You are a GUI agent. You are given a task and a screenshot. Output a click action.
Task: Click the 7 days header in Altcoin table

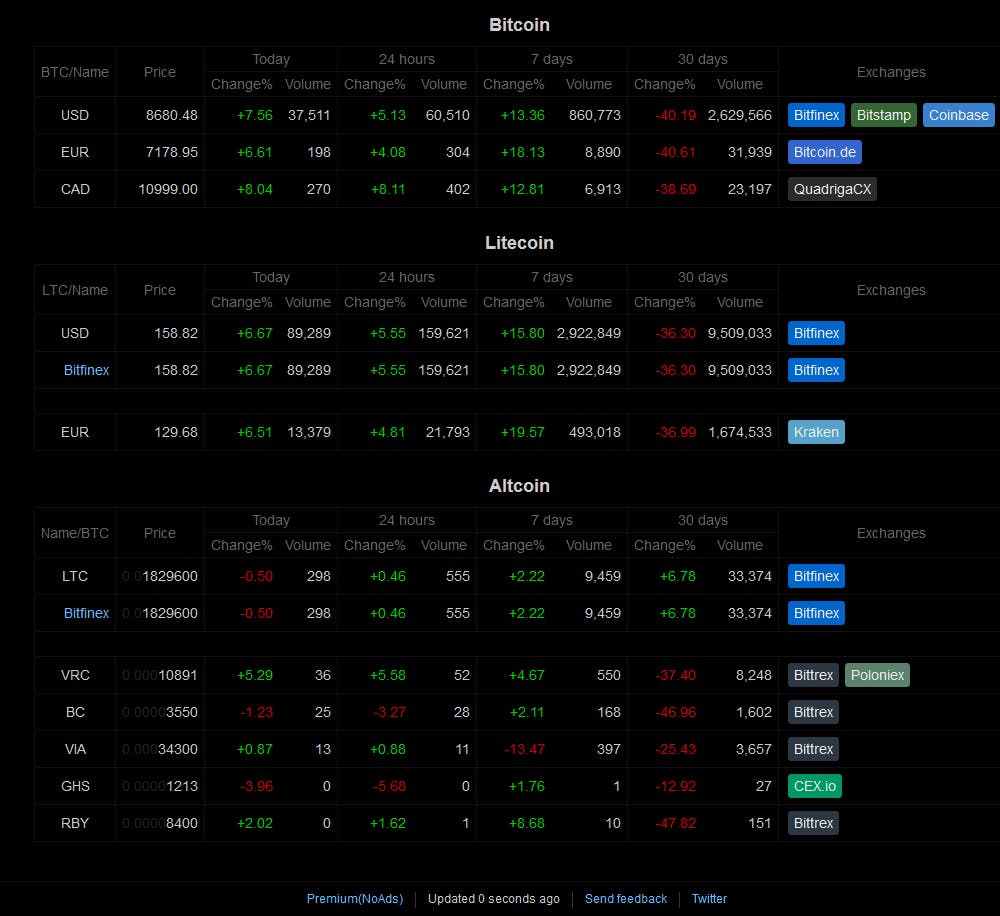[x=552, y=521]
